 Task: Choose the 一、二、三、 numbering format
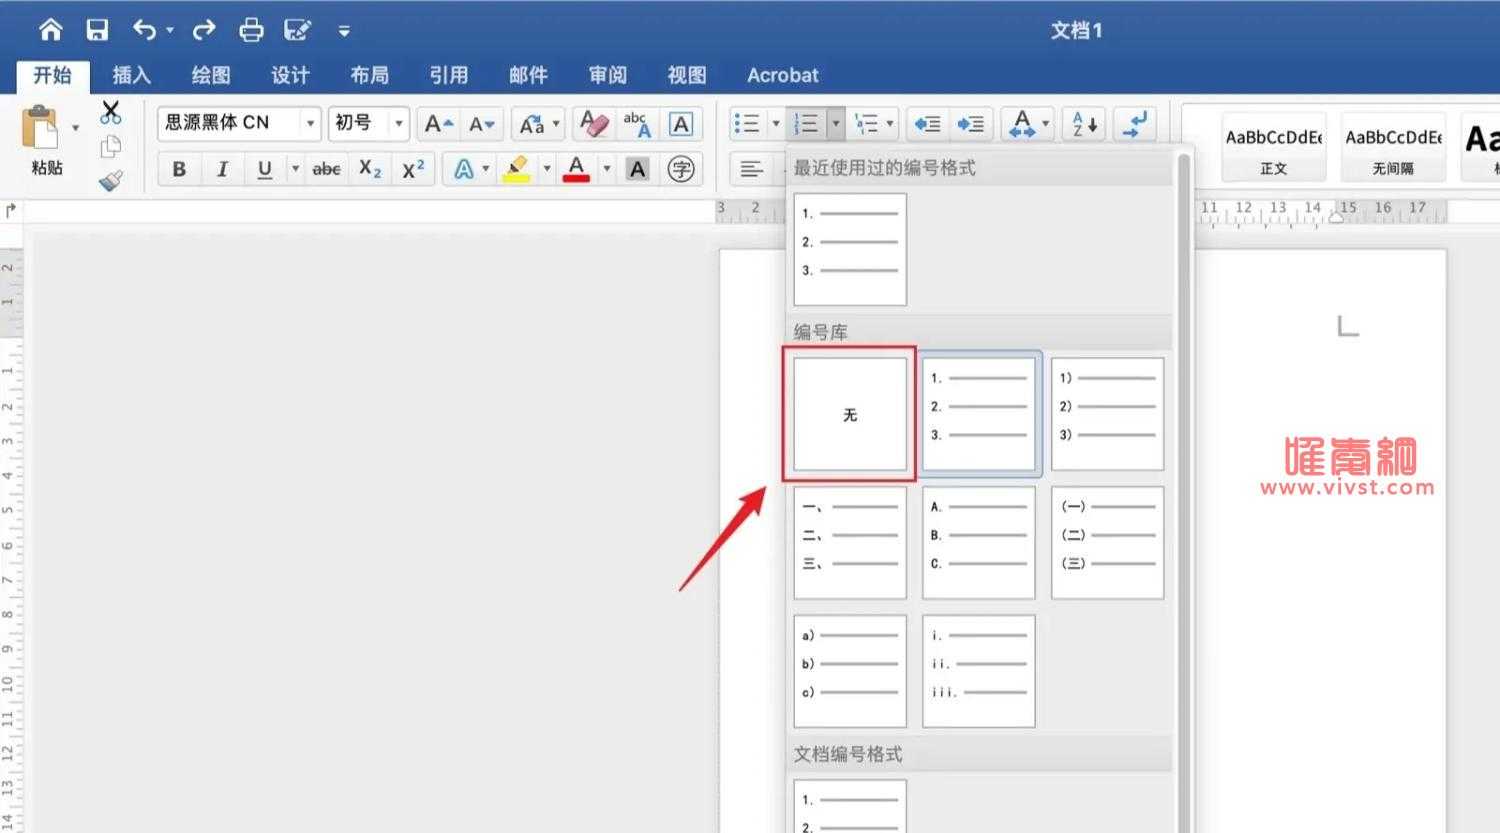850,543
